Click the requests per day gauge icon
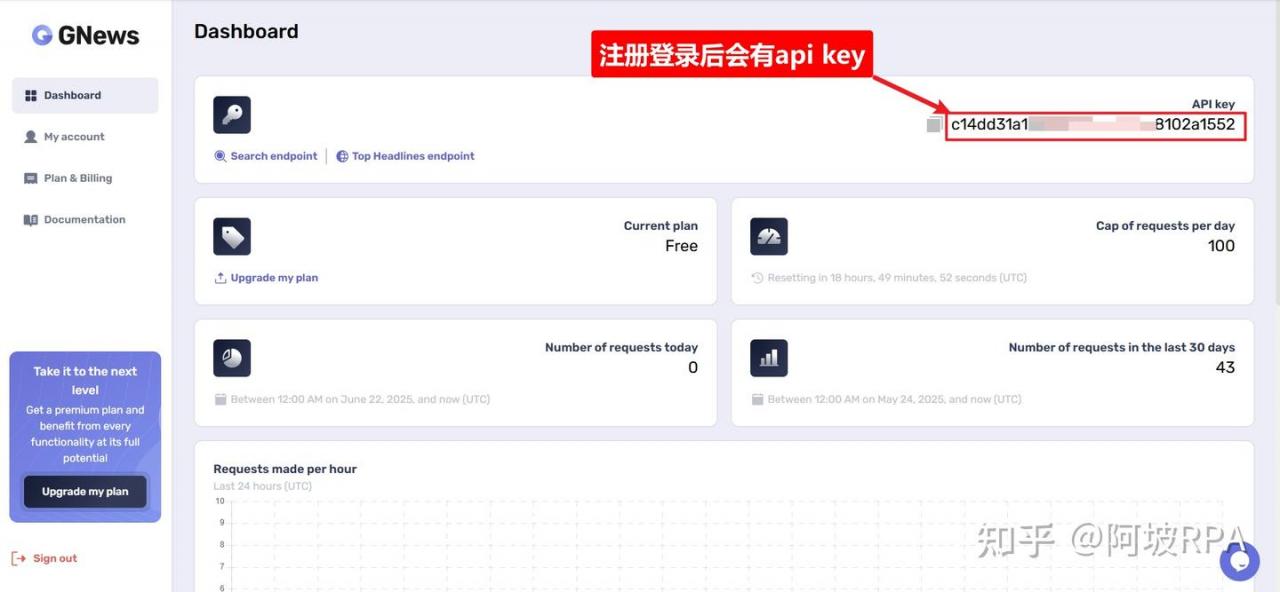 coord(769,237)
